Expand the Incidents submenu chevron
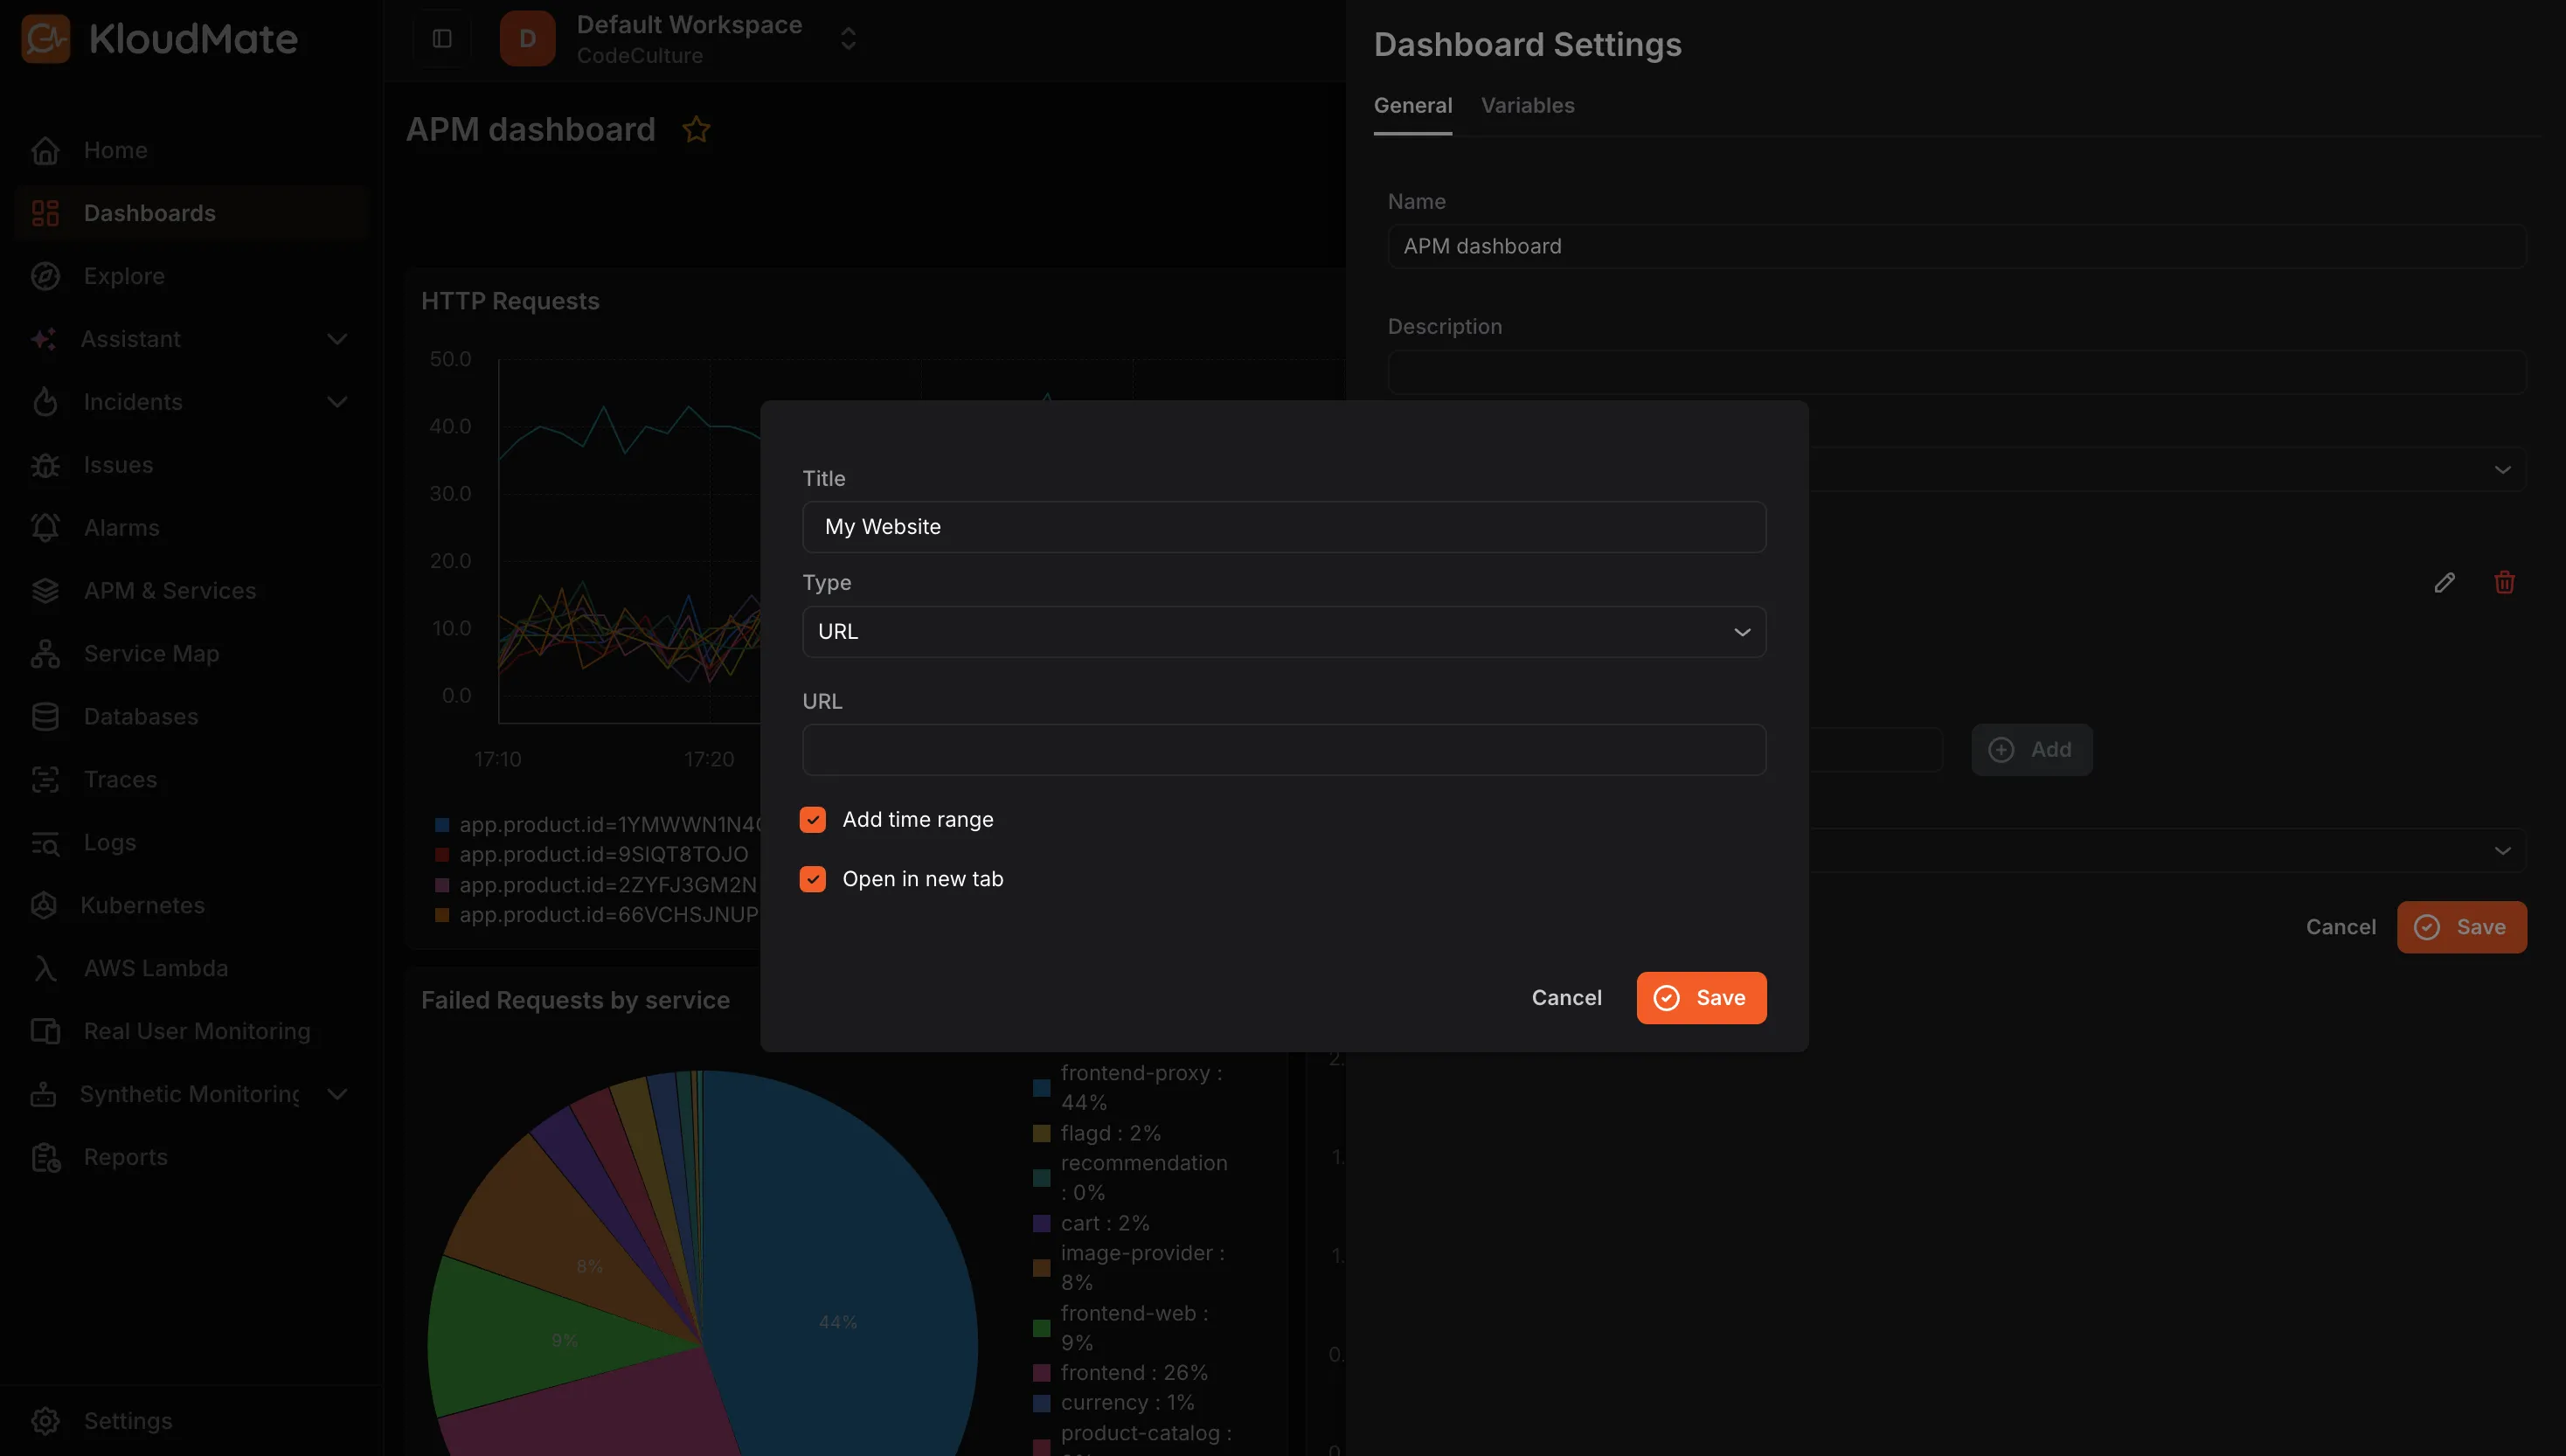The height and width of the screenshot is (1456, 2566). (x=338, y=402)
